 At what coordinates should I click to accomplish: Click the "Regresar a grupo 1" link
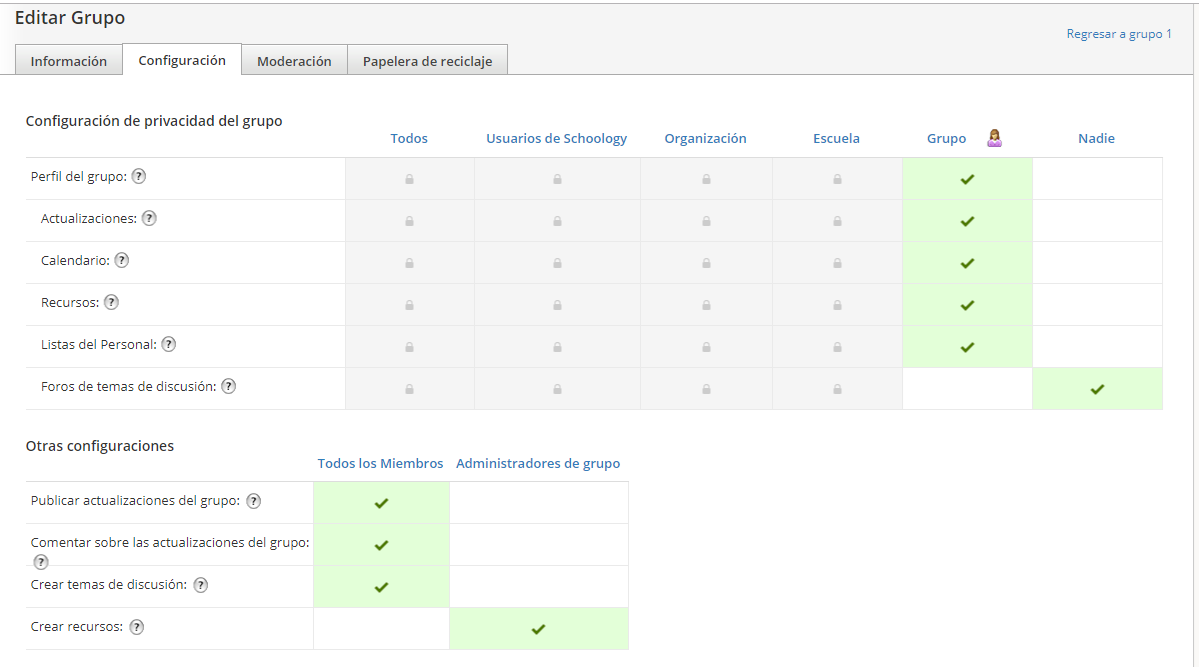point(1118,33)
